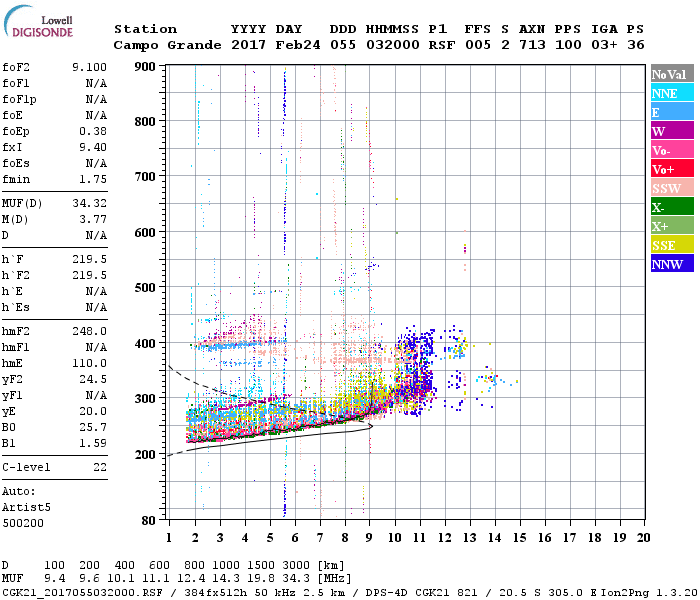The height and width of the screenshot is (600, 700).
Task: Click the fxI value 9.40
Action: pyautogui.click(x=93, y=147)
